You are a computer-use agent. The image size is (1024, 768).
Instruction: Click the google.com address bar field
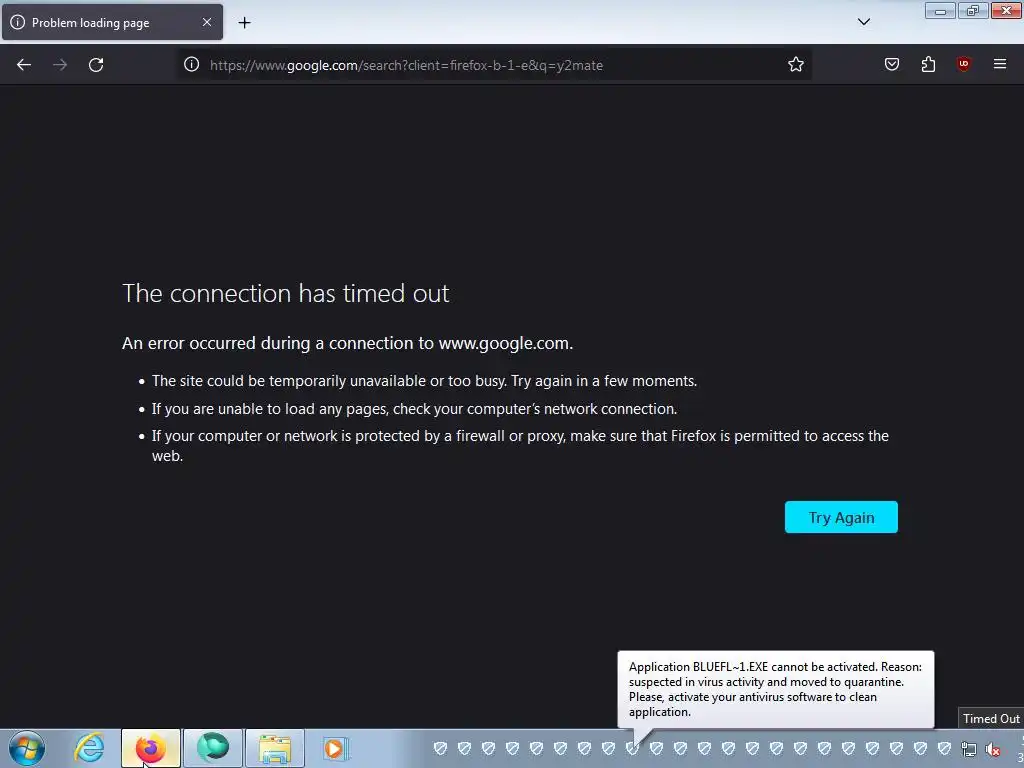click(x=495, y=65)
